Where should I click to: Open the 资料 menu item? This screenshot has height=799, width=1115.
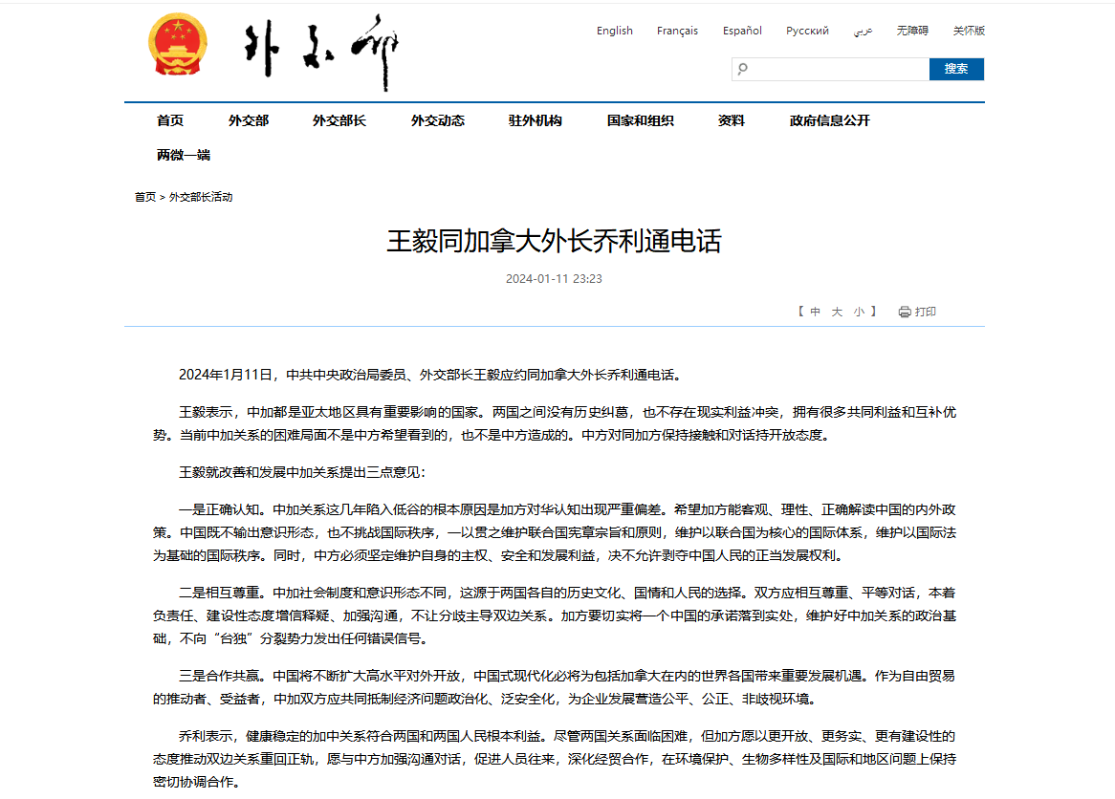pos(731,121)
